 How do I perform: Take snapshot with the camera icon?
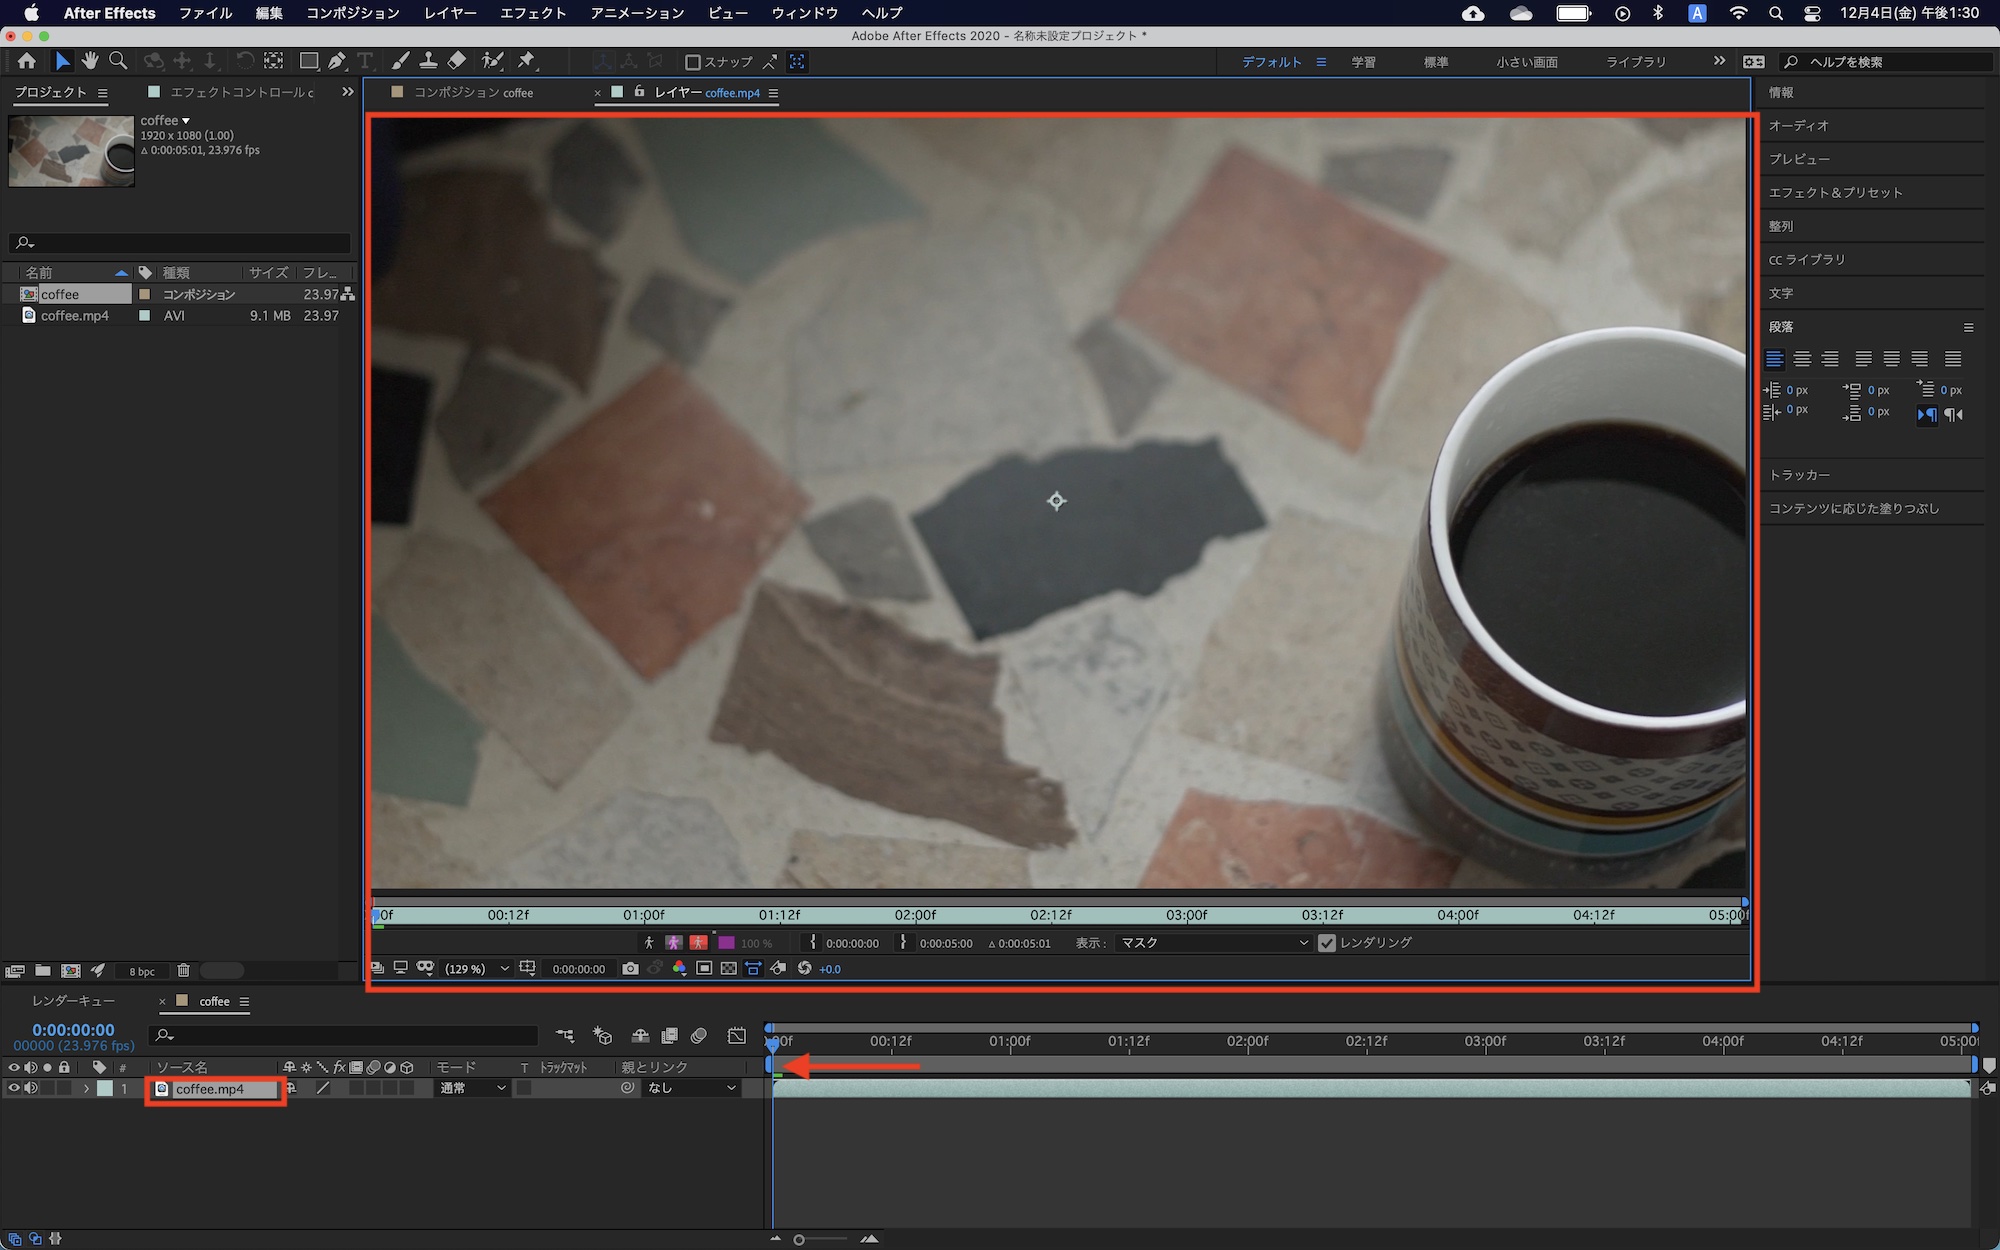tap(630, 968)
